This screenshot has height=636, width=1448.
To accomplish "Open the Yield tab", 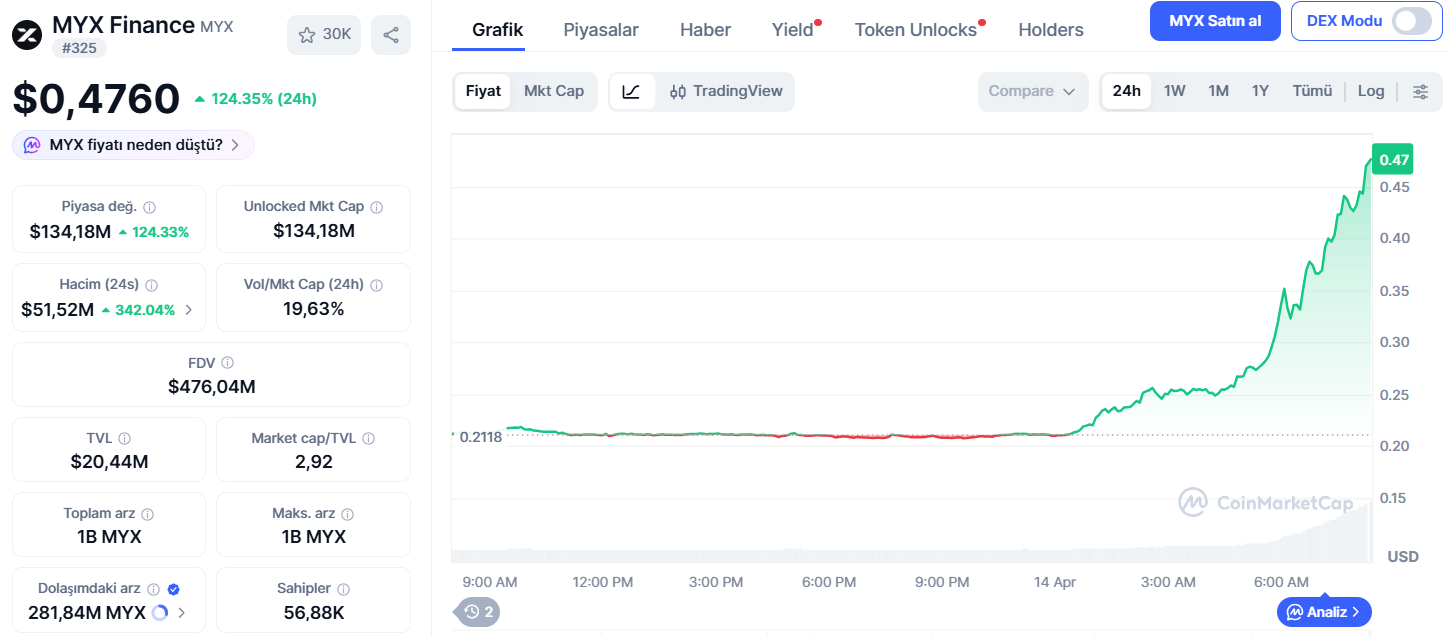I will coord(794,30).
